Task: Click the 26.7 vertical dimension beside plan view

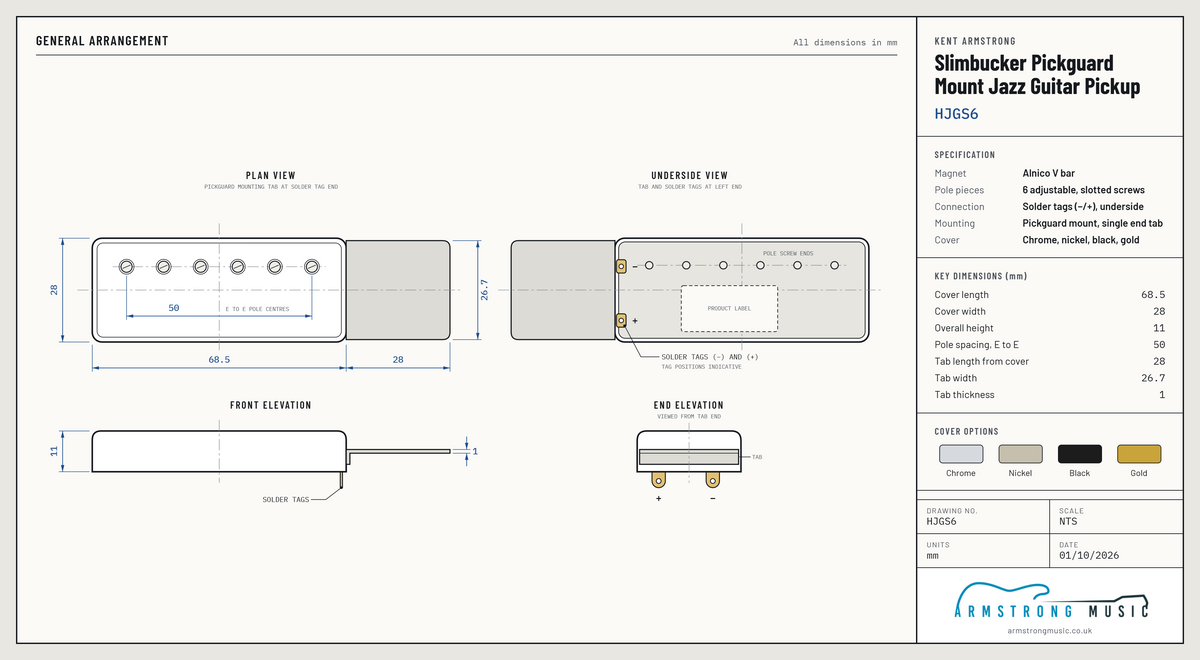Action: tap(484, 289)
